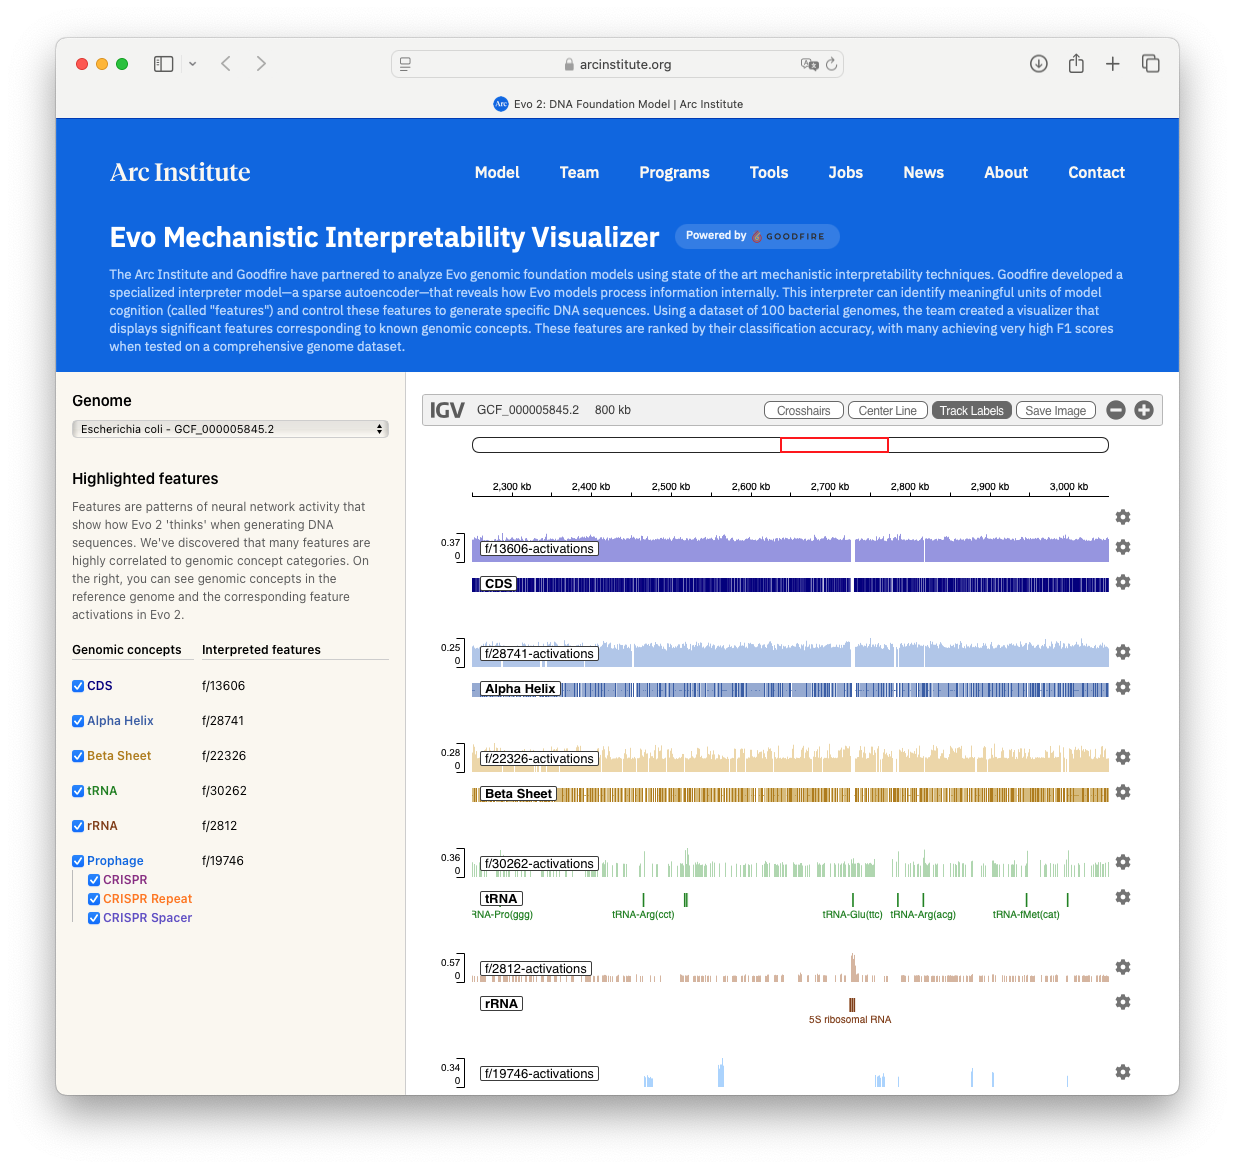The width and height of the screenshot is (1235, 1169).
Task: Reload the page in the address bar
Action: pyautogui.click(x=831, y=64)
